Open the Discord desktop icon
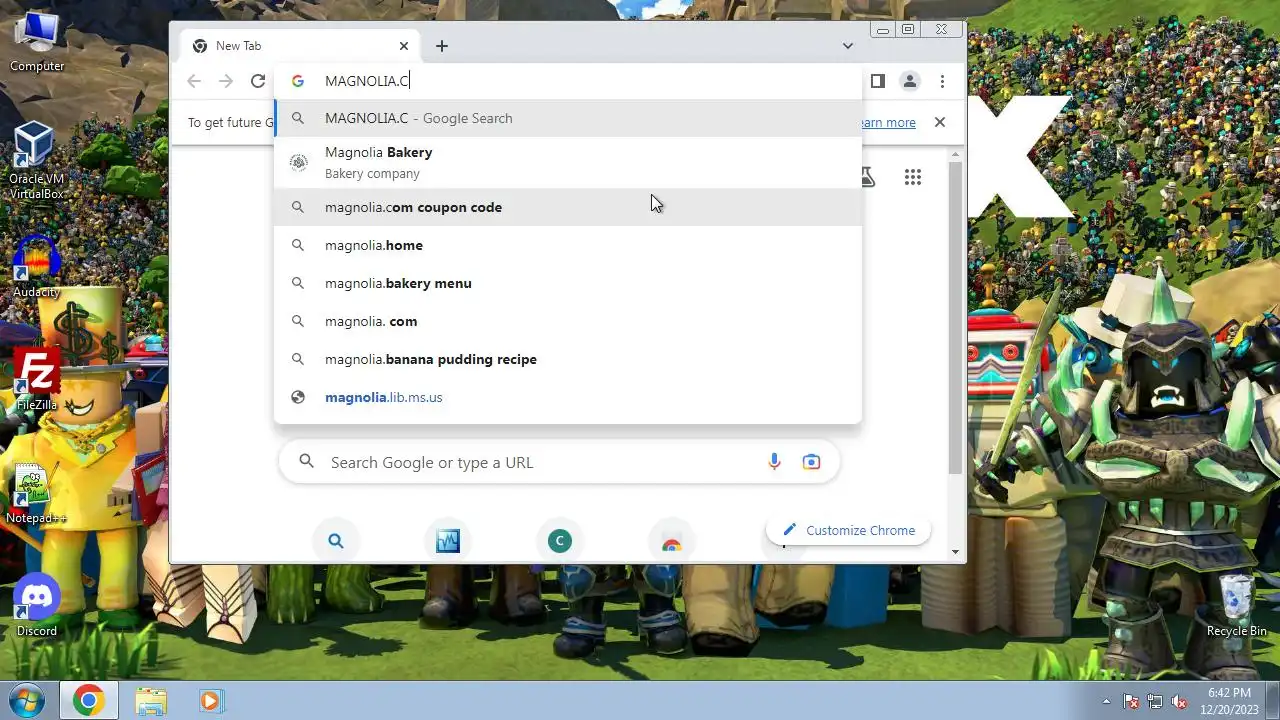This screenshot has width=1280, height=720. pos(36,606)
